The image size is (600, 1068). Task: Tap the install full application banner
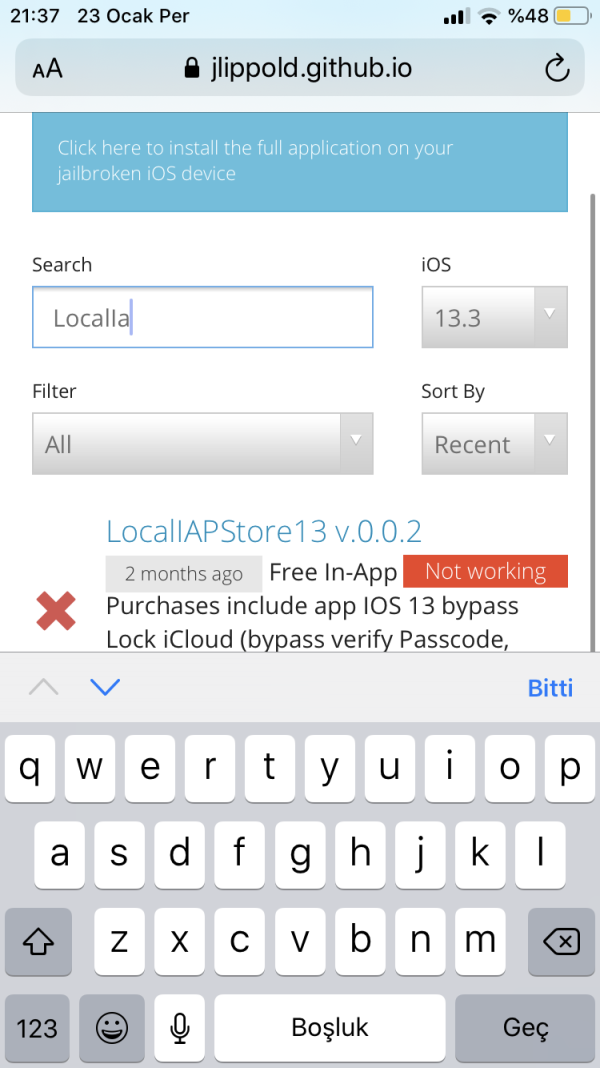(299, 161)
